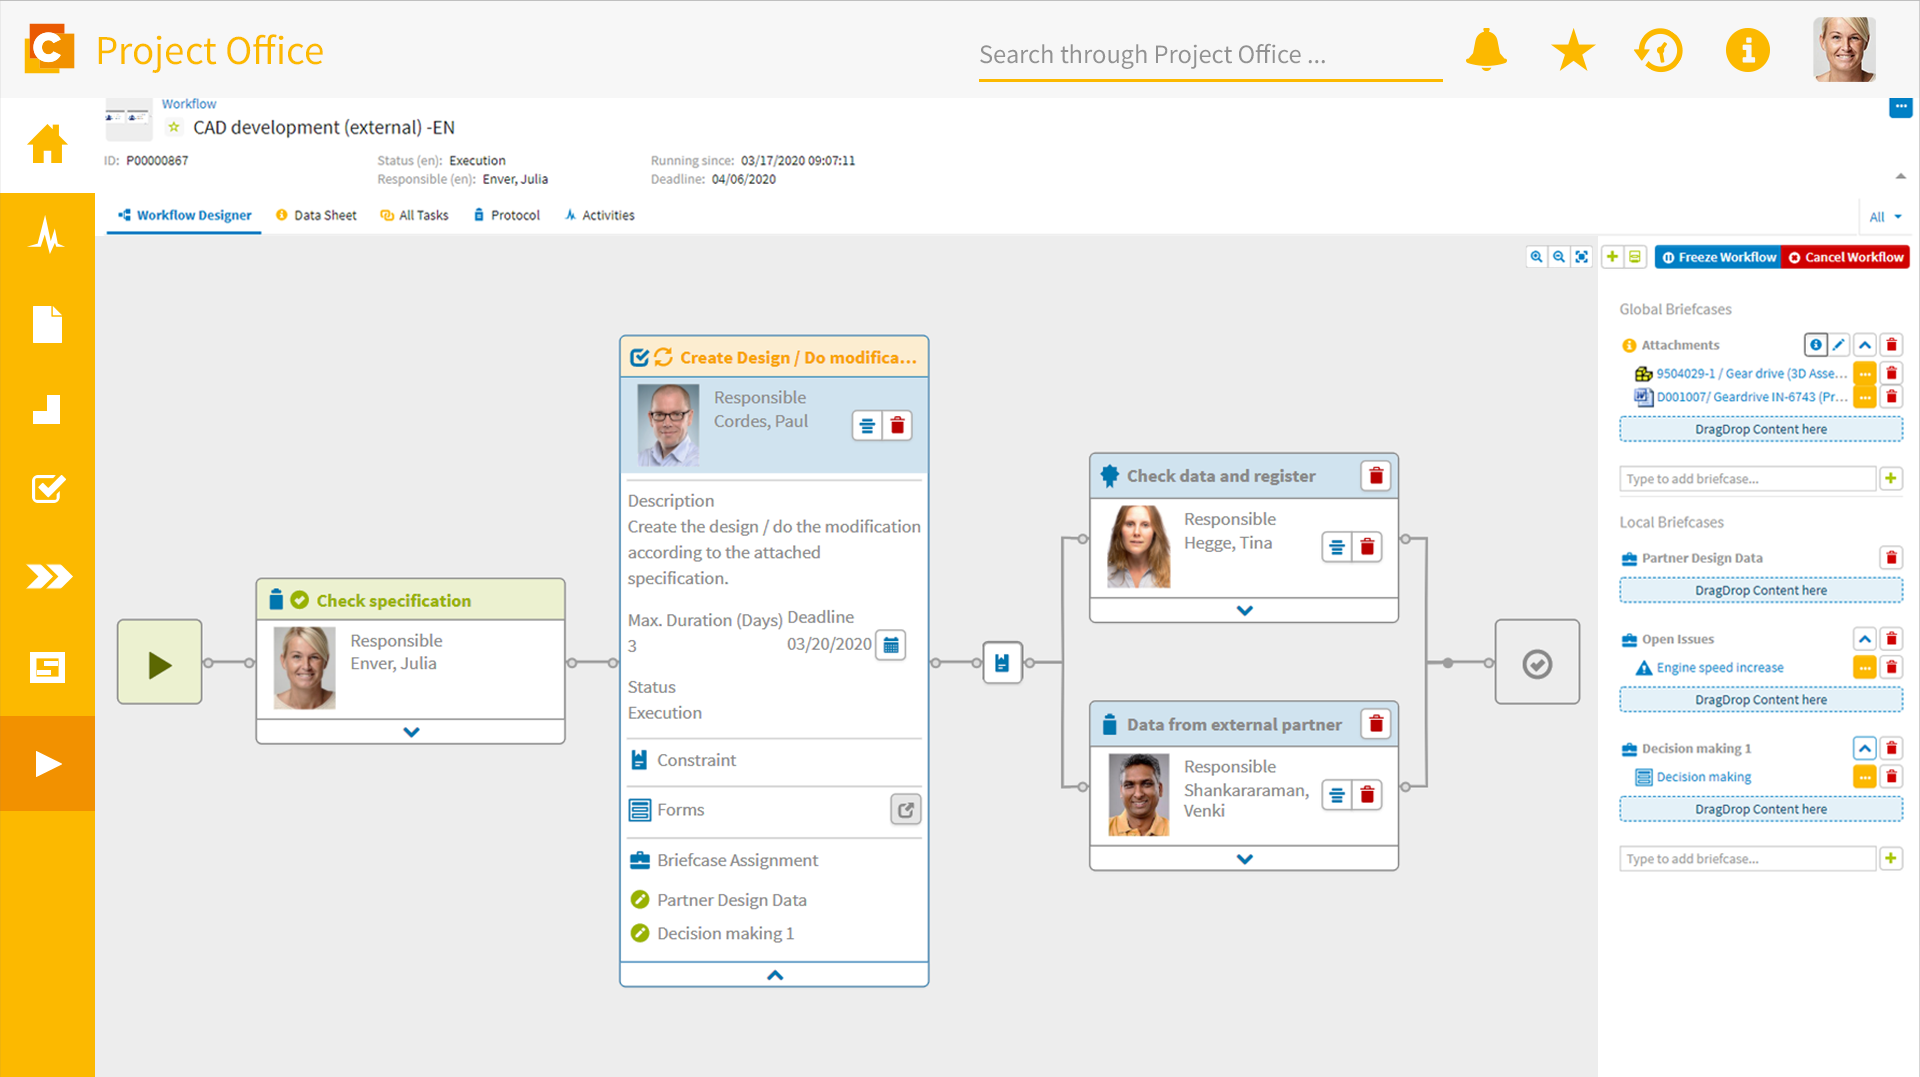This screenshot has width=1920, height=1077.
Task: Expand the Check specification activity card
Action: (410, 731)
